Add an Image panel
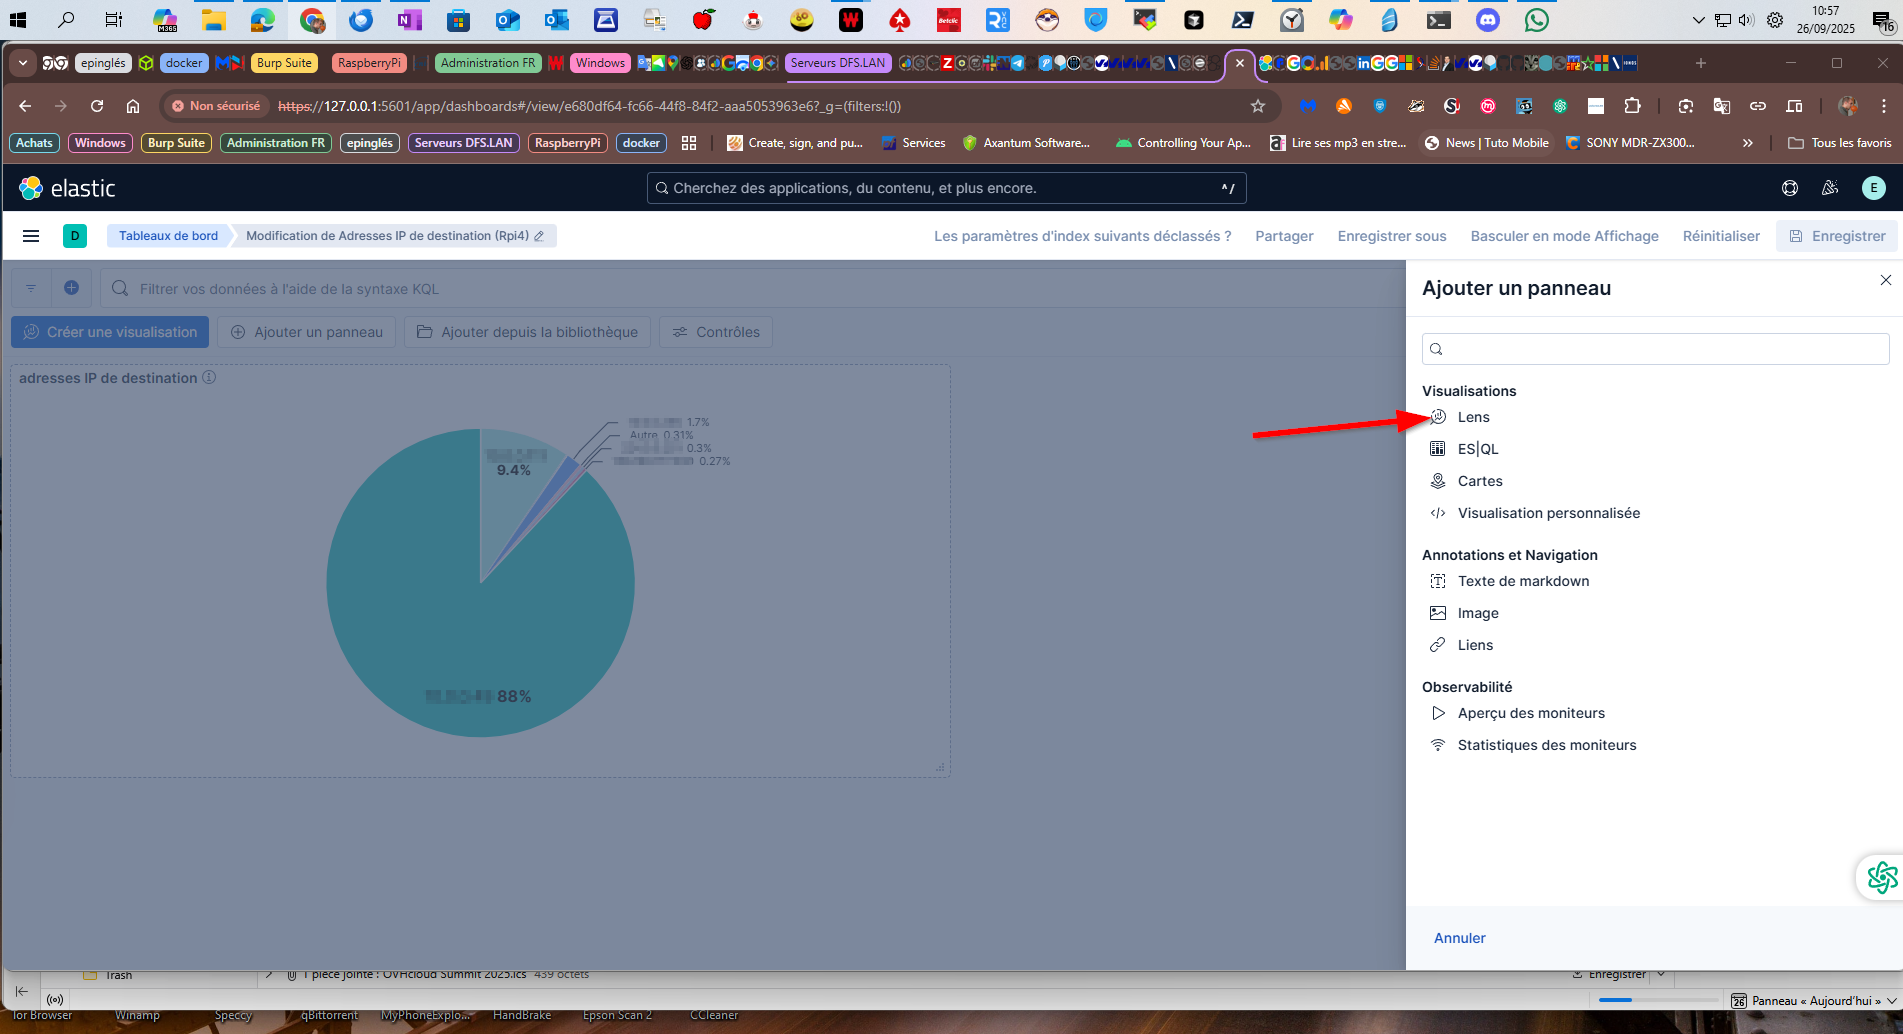Viewport: 1903px width, 1034px height. tap(1477, 613)
